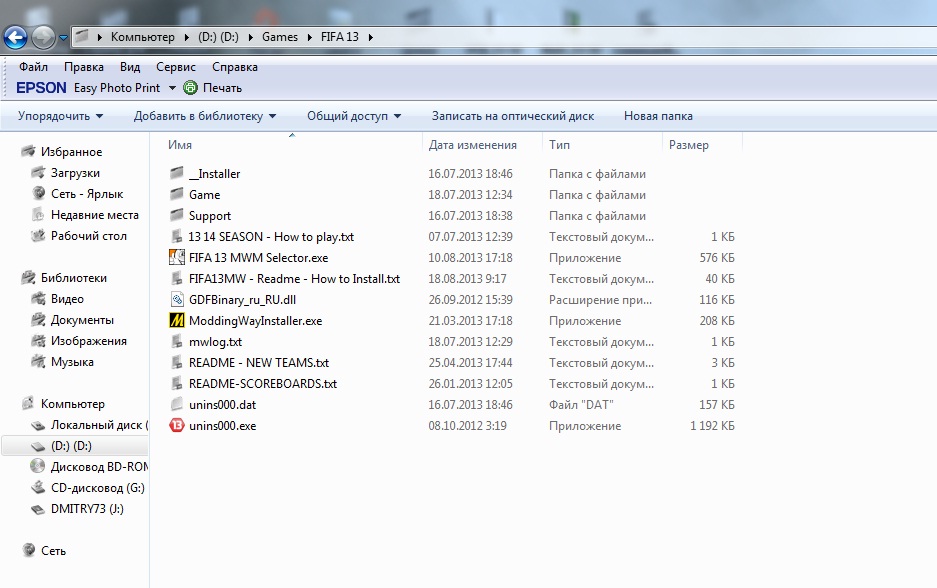This screenshot has height=588, width=937.
Task: Select FIFA13MW - Readme - How to Install.txt icon
Action: pos(176,278)
